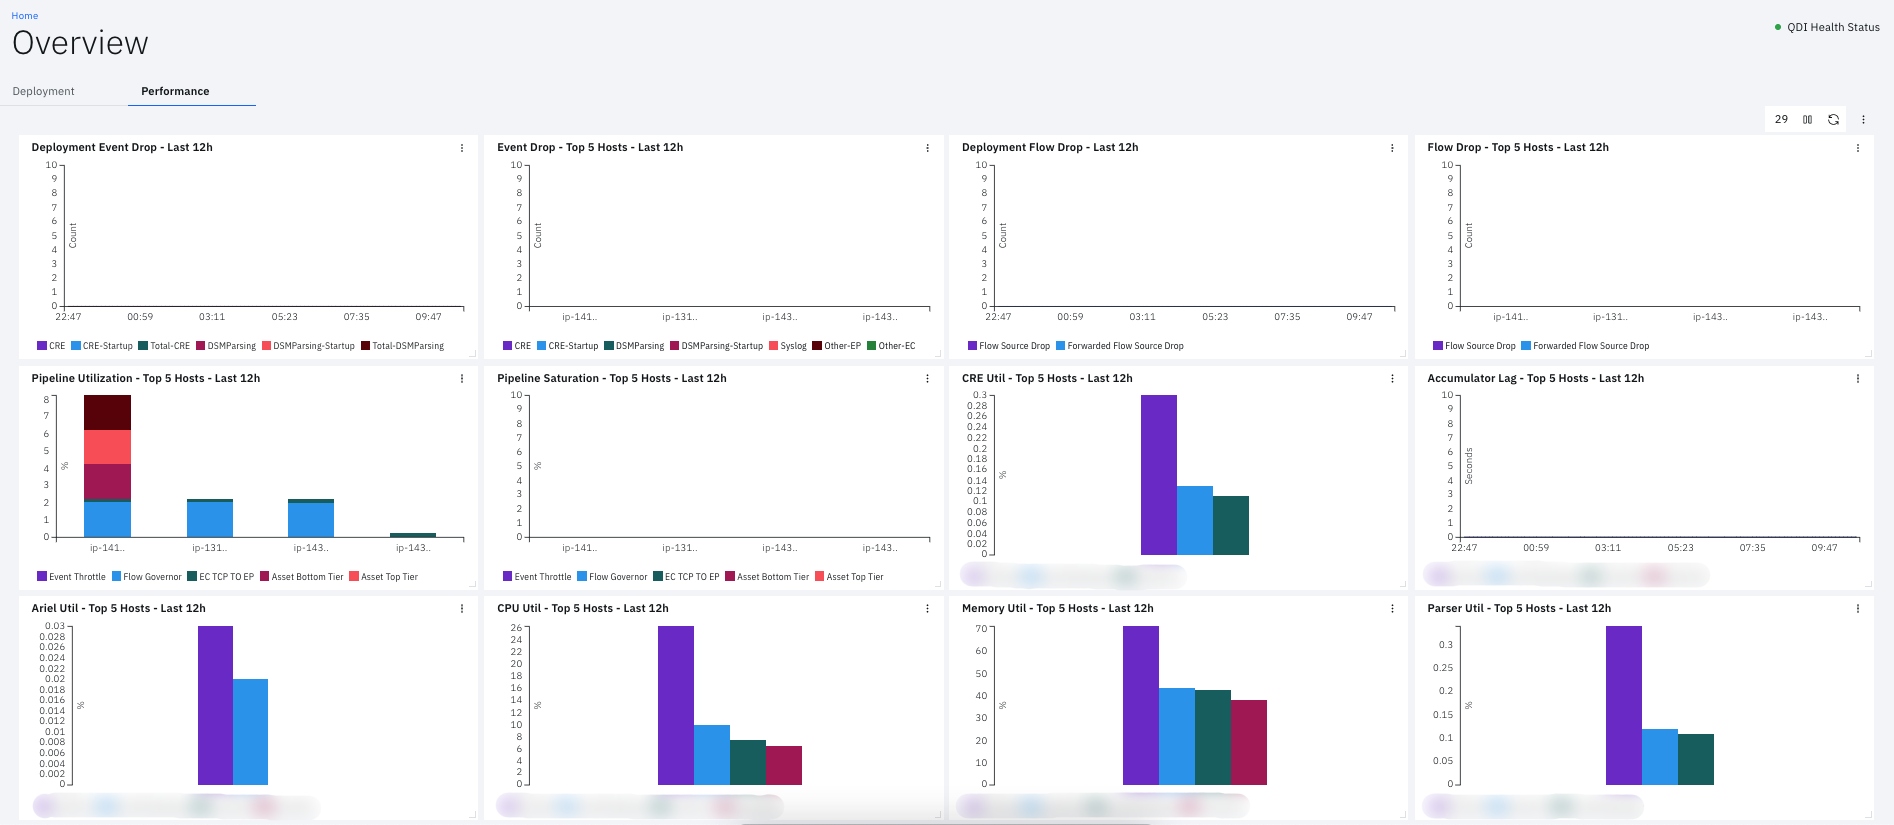The image size is (1894, 825).
Task: Open options menu for CRE Util widget
Action: point(1392,379)
